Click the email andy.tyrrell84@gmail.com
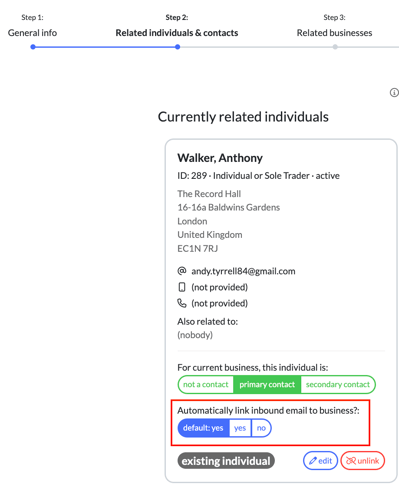The height and width of the screenshot is (497, 399). click(x=243, y=271)
